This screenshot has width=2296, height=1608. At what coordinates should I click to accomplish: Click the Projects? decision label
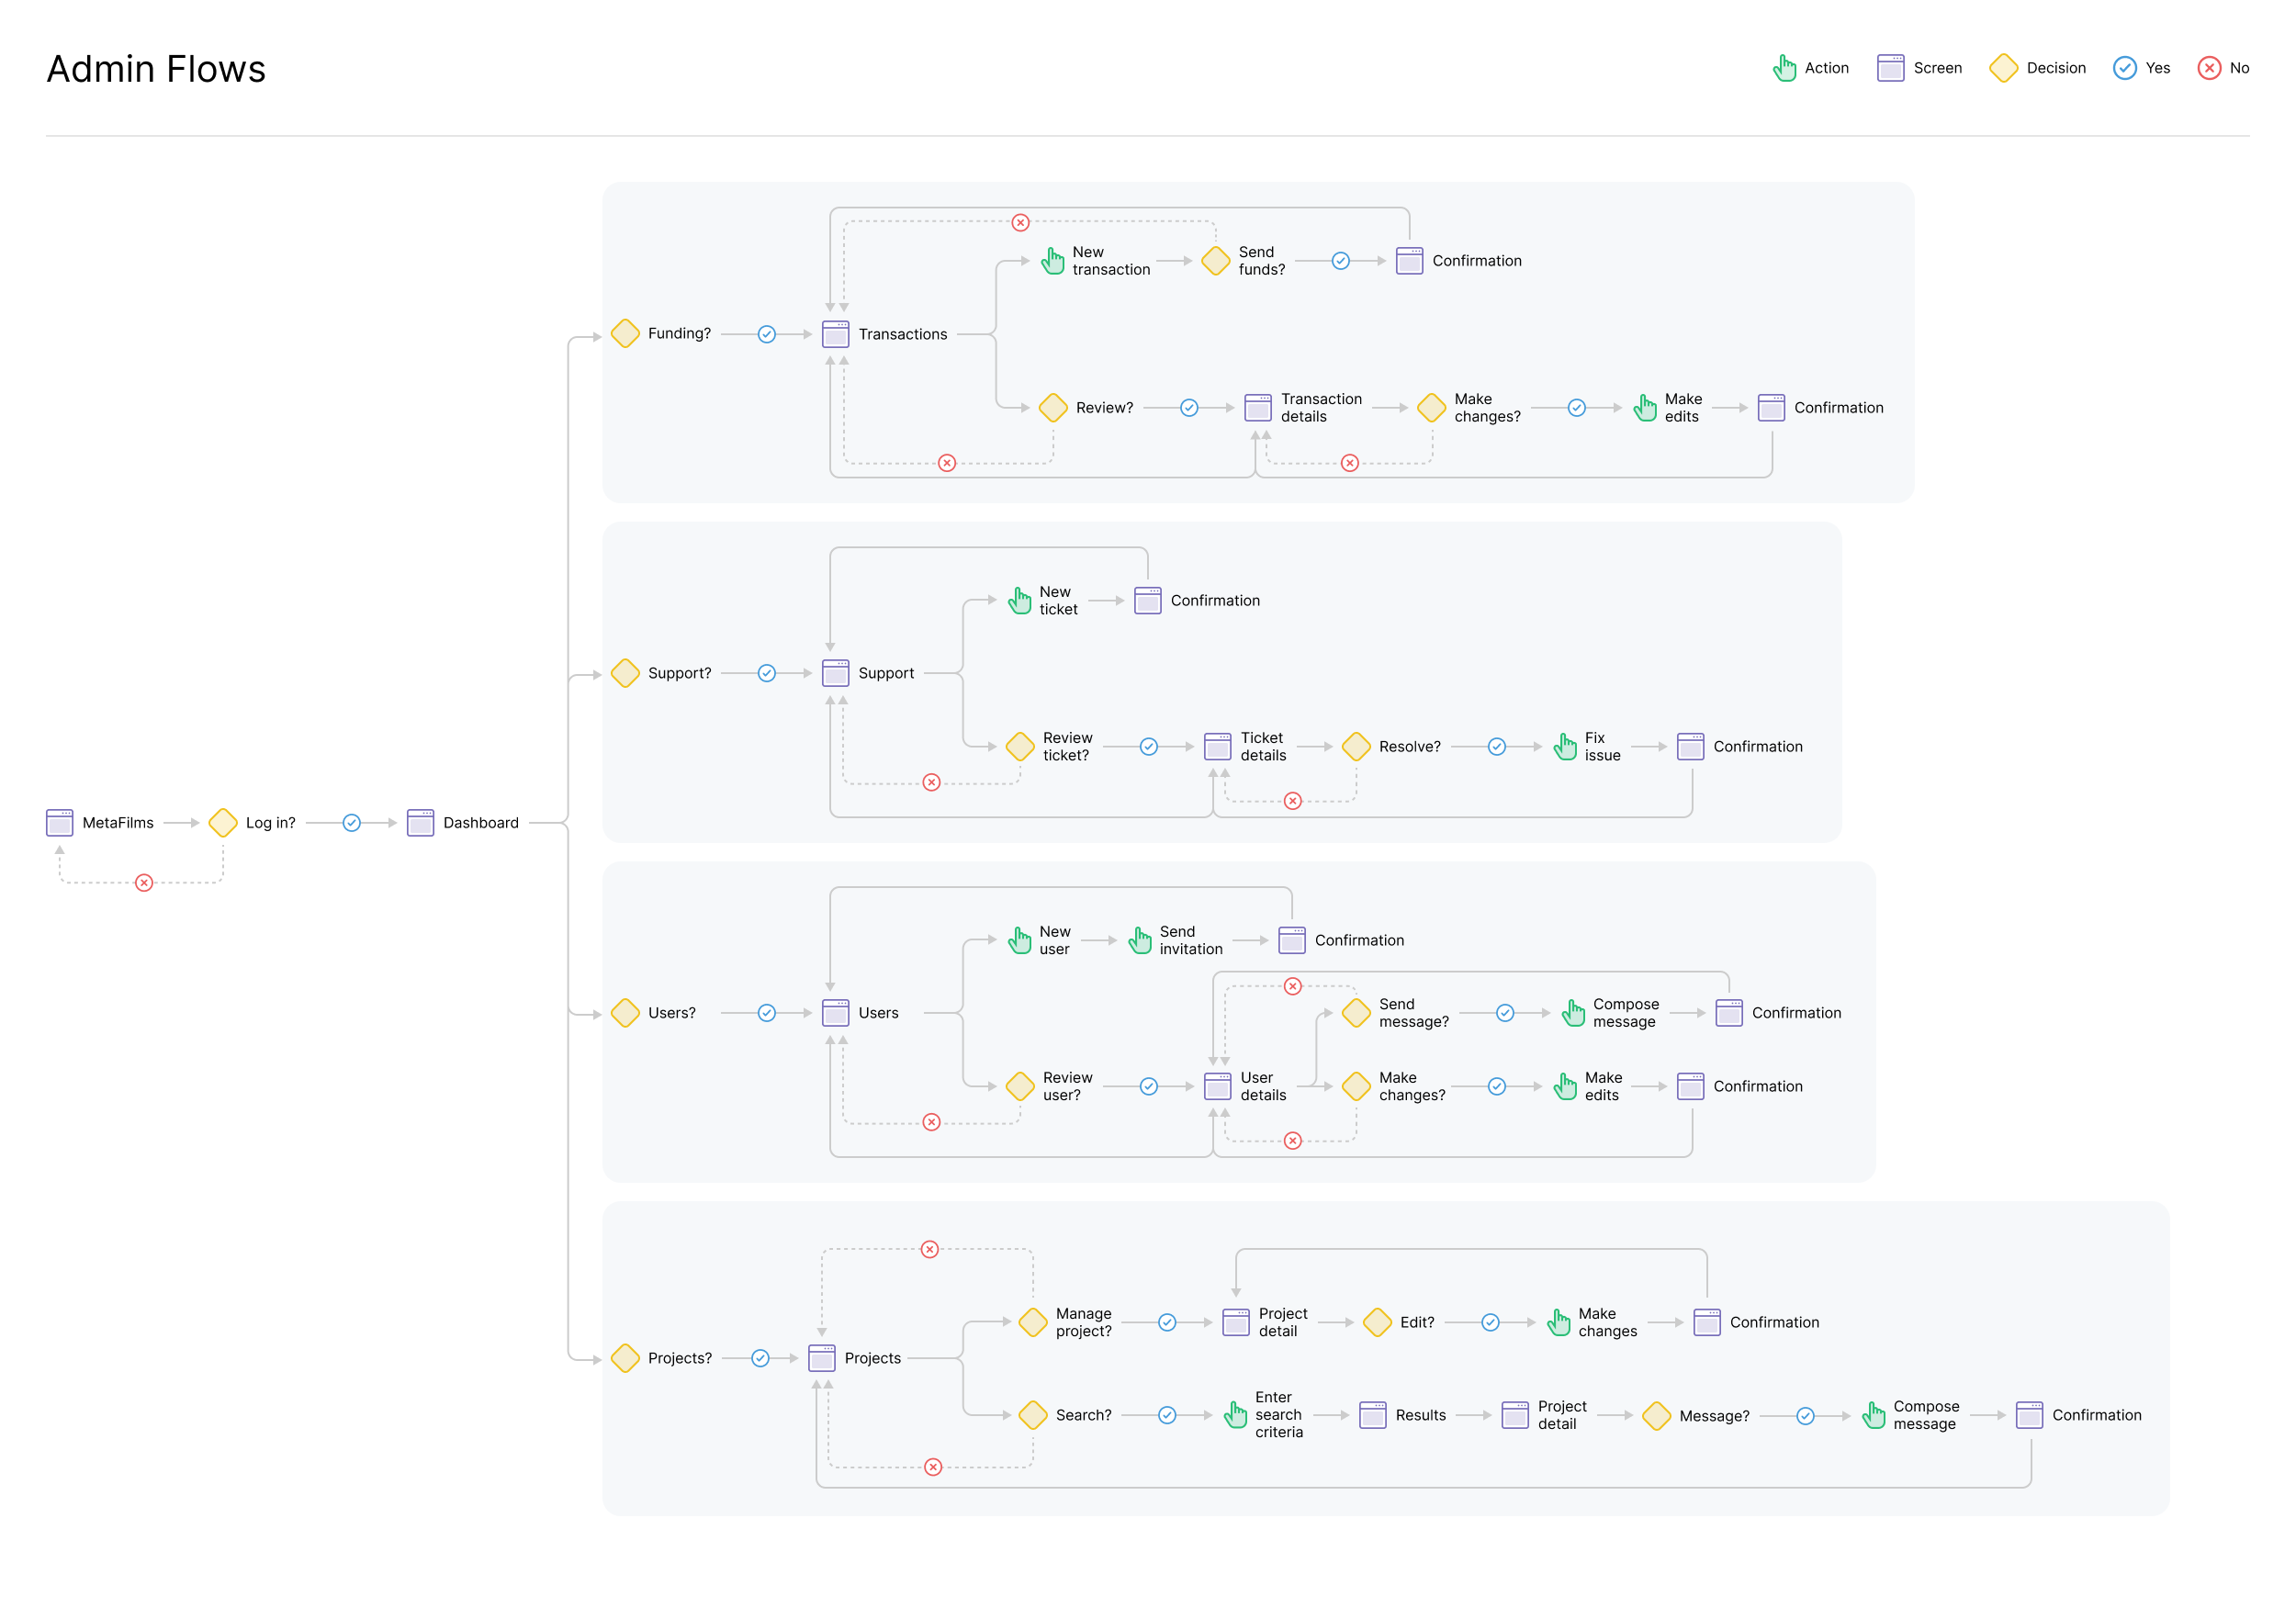679,1358
